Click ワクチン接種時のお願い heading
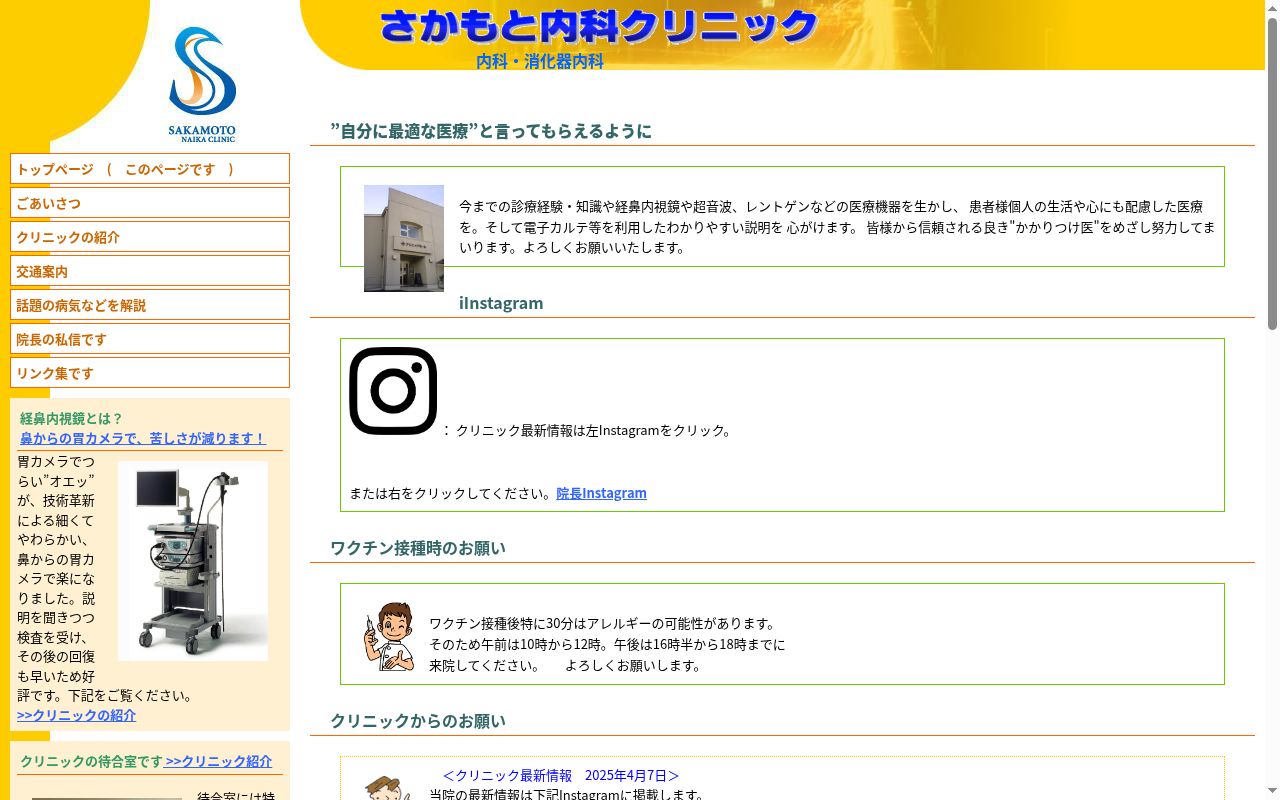 tap(418, 548)
